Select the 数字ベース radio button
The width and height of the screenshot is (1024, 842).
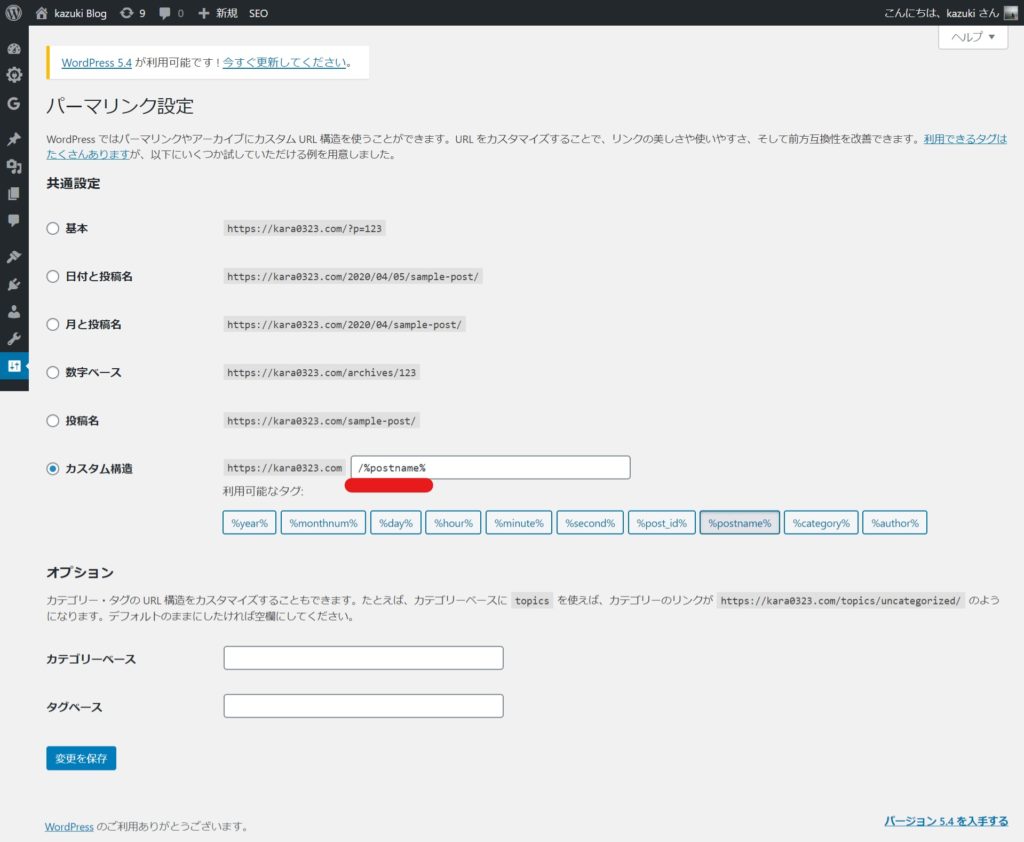53,372
